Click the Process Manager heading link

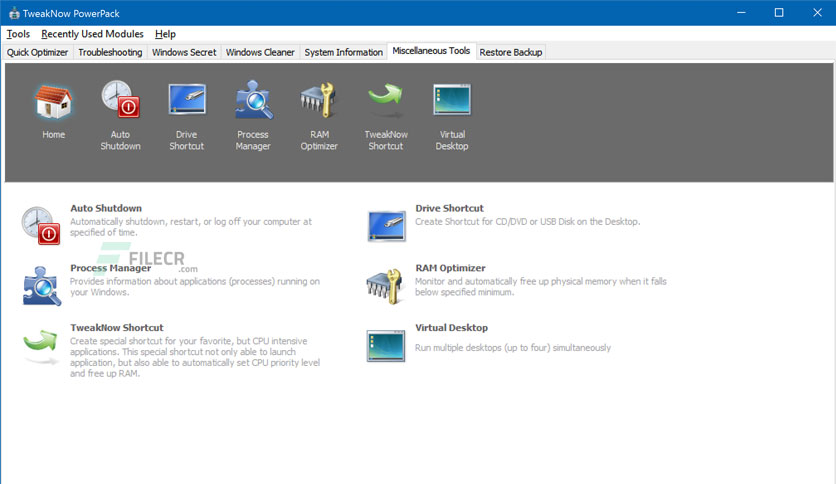point(111,268)
